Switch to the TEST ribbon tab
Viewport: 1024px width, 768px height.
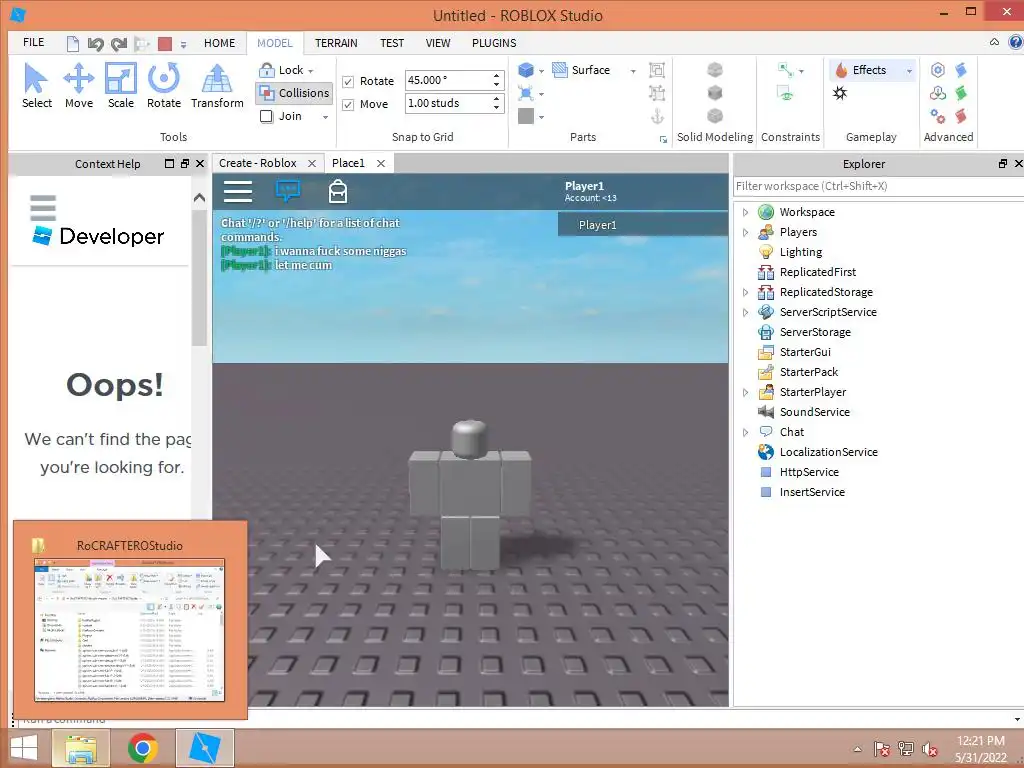(x=392, y=43)
